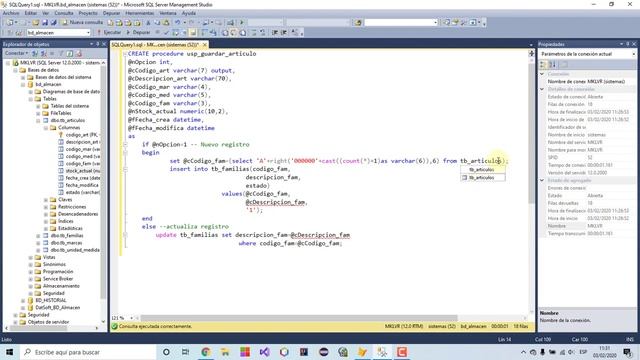The width and height of the screenshot is (640, 360).
Task: Click the Disconnect icon in Object Explorer
Action: click(44, 53)
